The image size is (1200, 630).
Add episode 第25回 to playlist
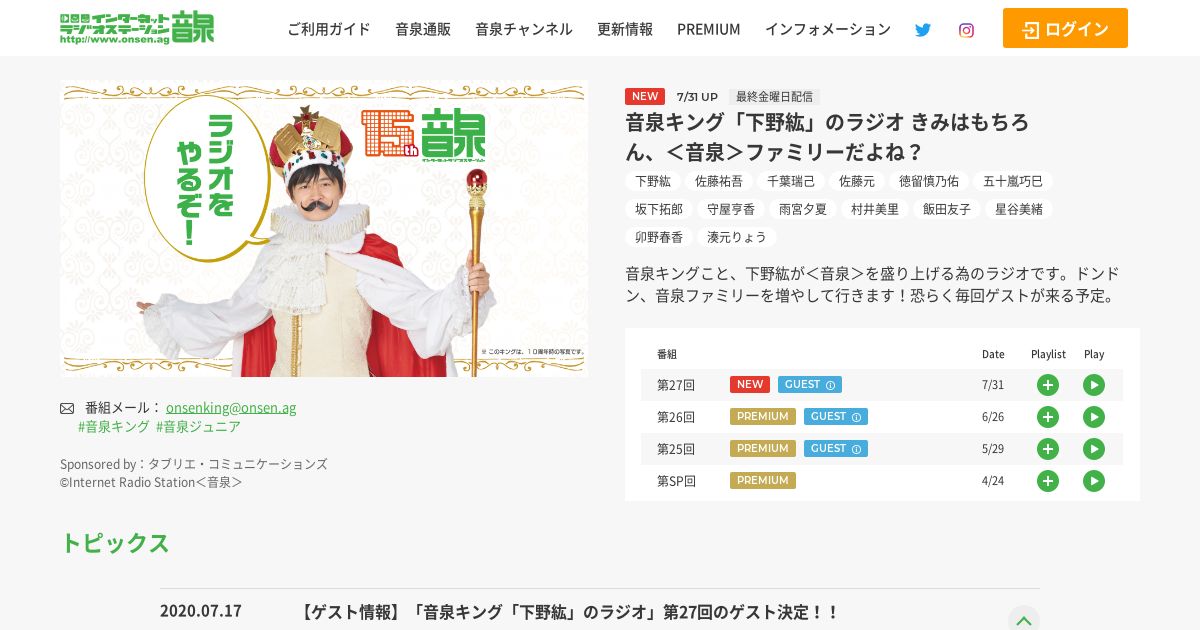point(1047,449)
